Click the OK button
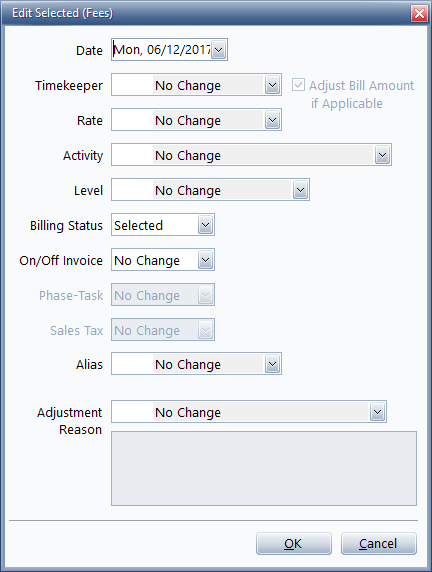Screen dimensions: 432x572 coord(294,544)
